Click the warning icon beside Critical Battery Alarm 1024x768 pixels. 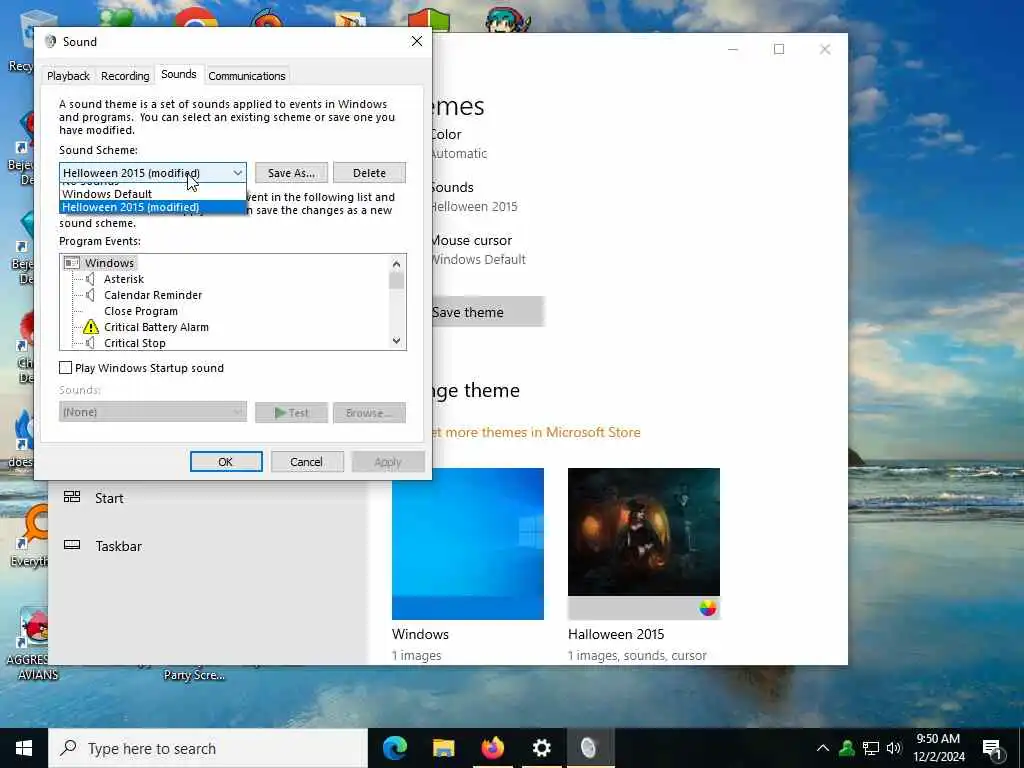[x=91, y=327]
